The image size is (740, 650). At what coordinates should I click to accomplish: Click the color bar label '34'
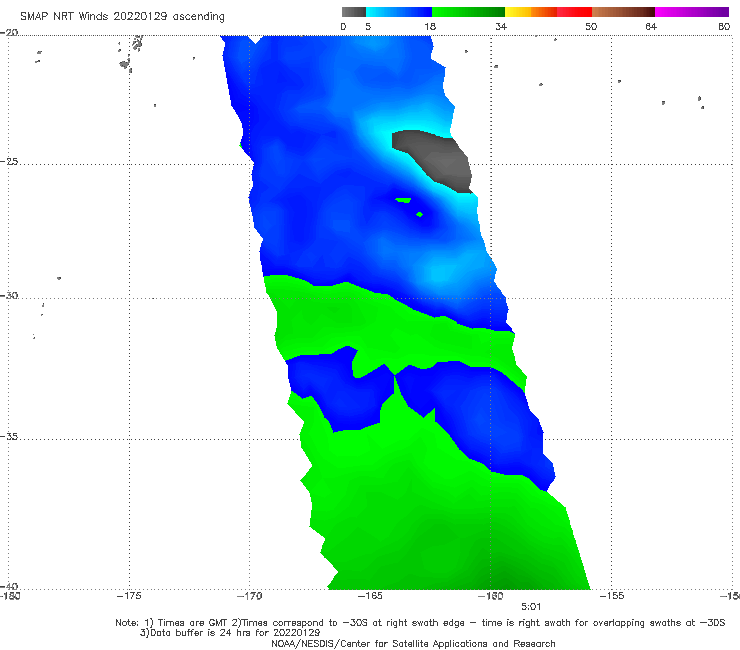click(x=501, y=26)
